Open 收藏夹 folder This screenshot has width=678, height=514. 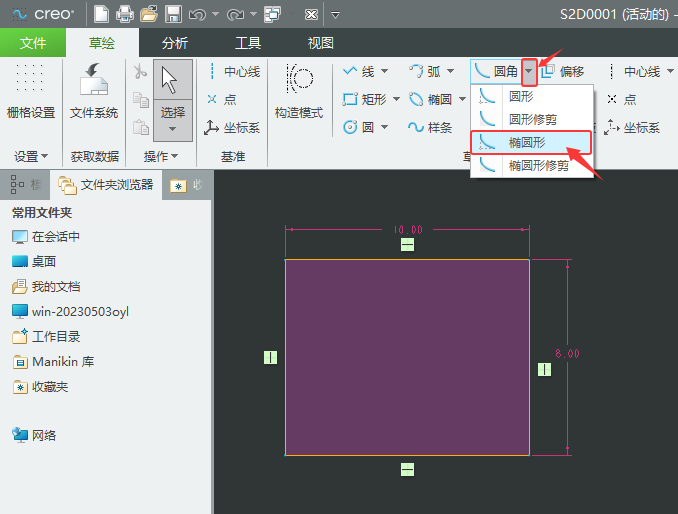40,387
